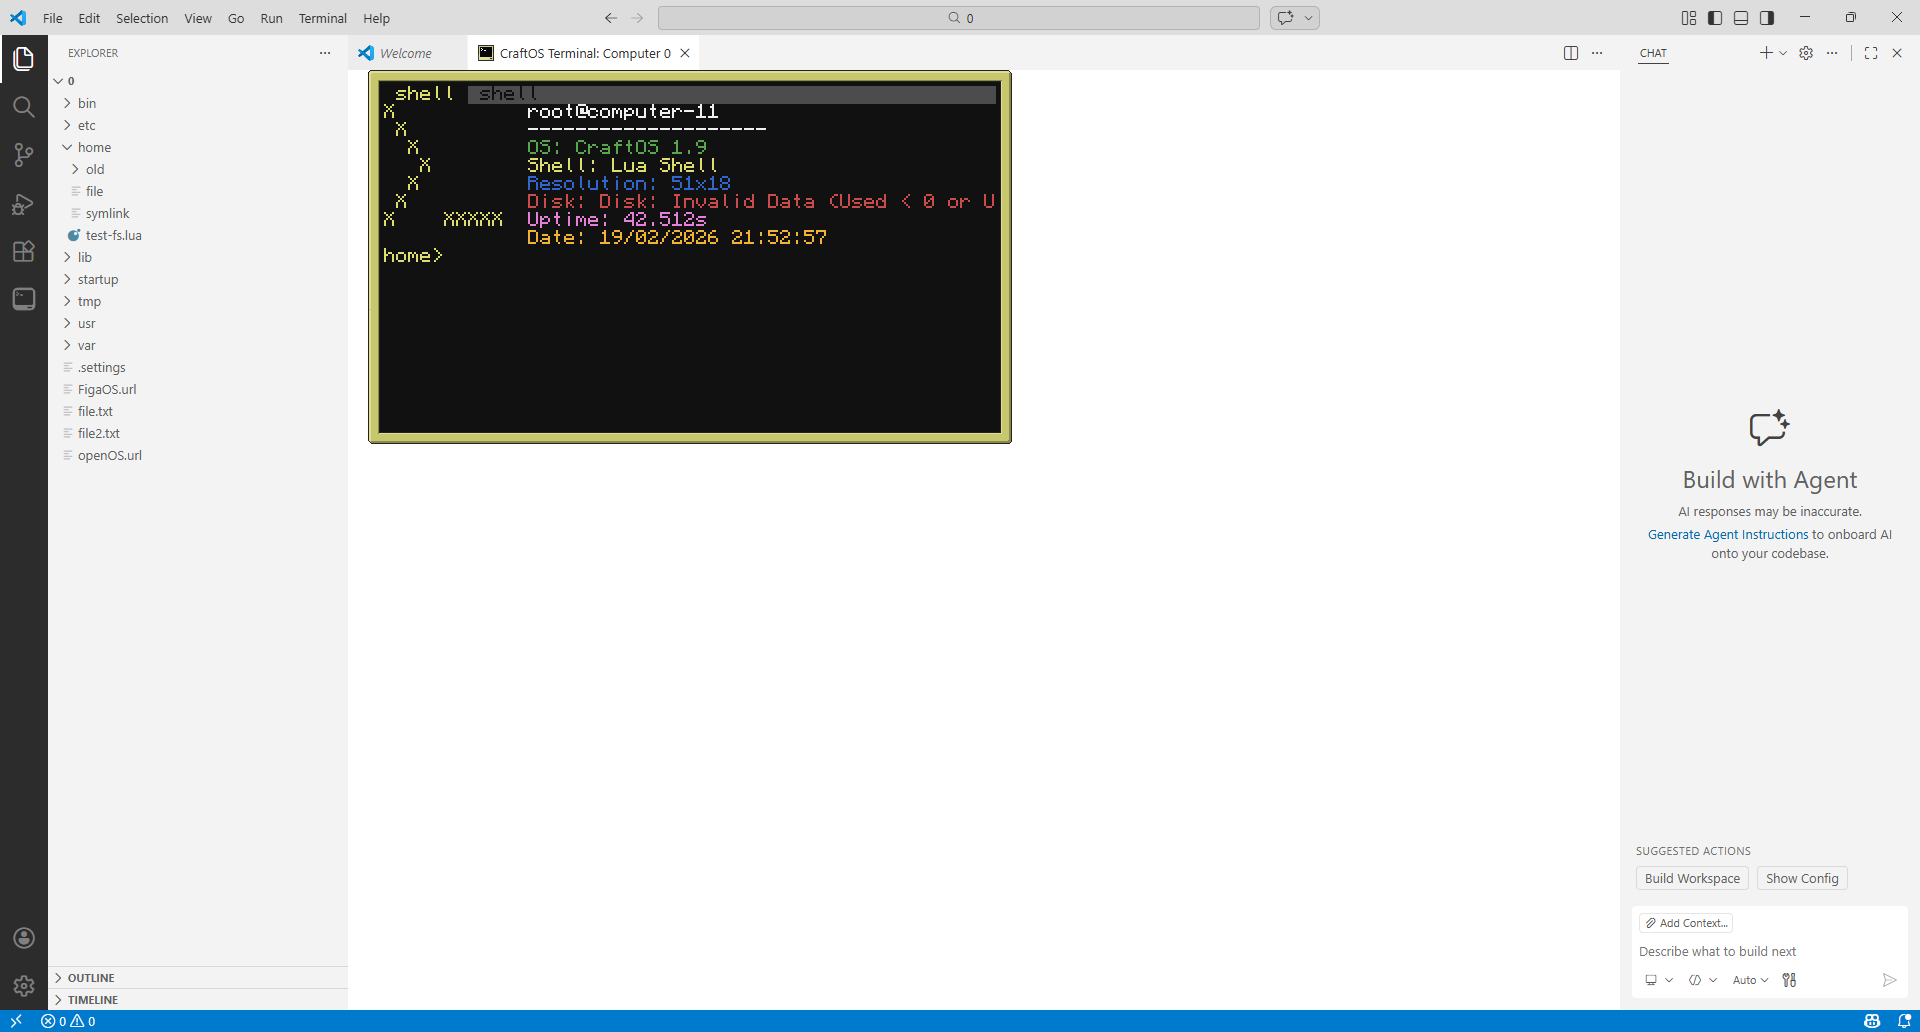The width and height of the screenshot is (1920, 1032).
Task: Send the chat message
Action: coord(1889,980)
